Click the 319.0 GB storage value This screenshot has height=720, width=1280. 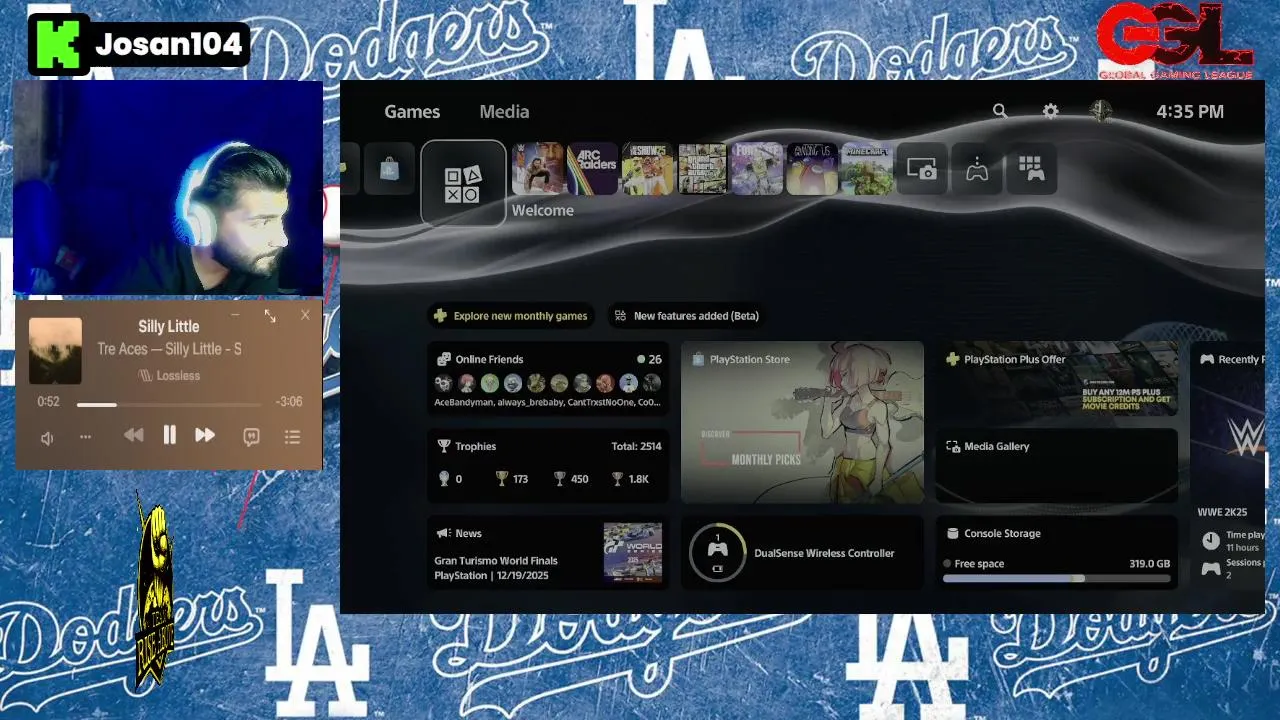(x=1149, y=564)
